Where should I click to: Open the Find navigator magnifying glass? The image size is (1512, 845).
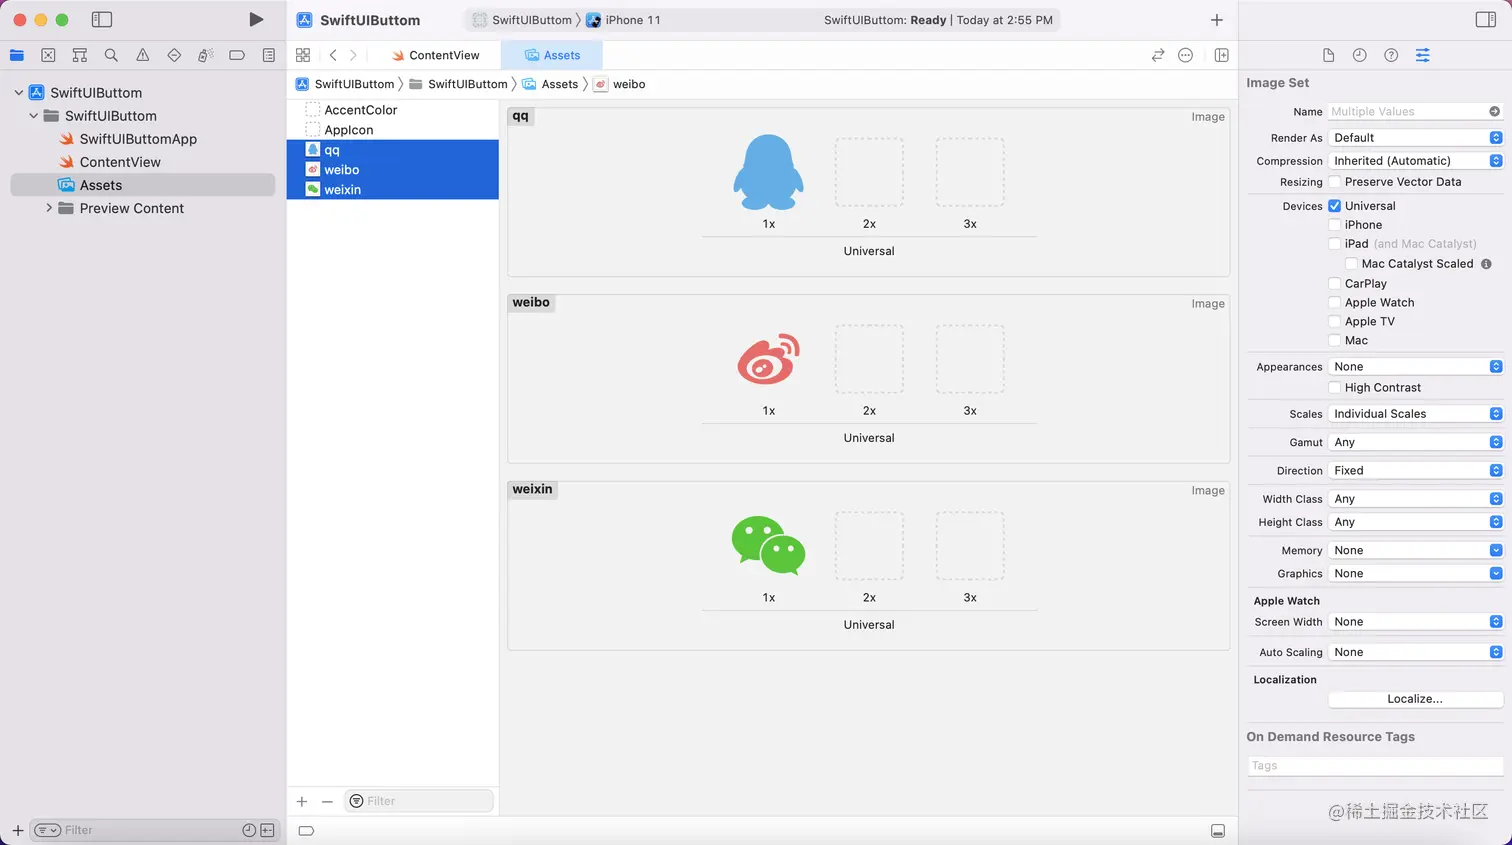coord(111,55)
